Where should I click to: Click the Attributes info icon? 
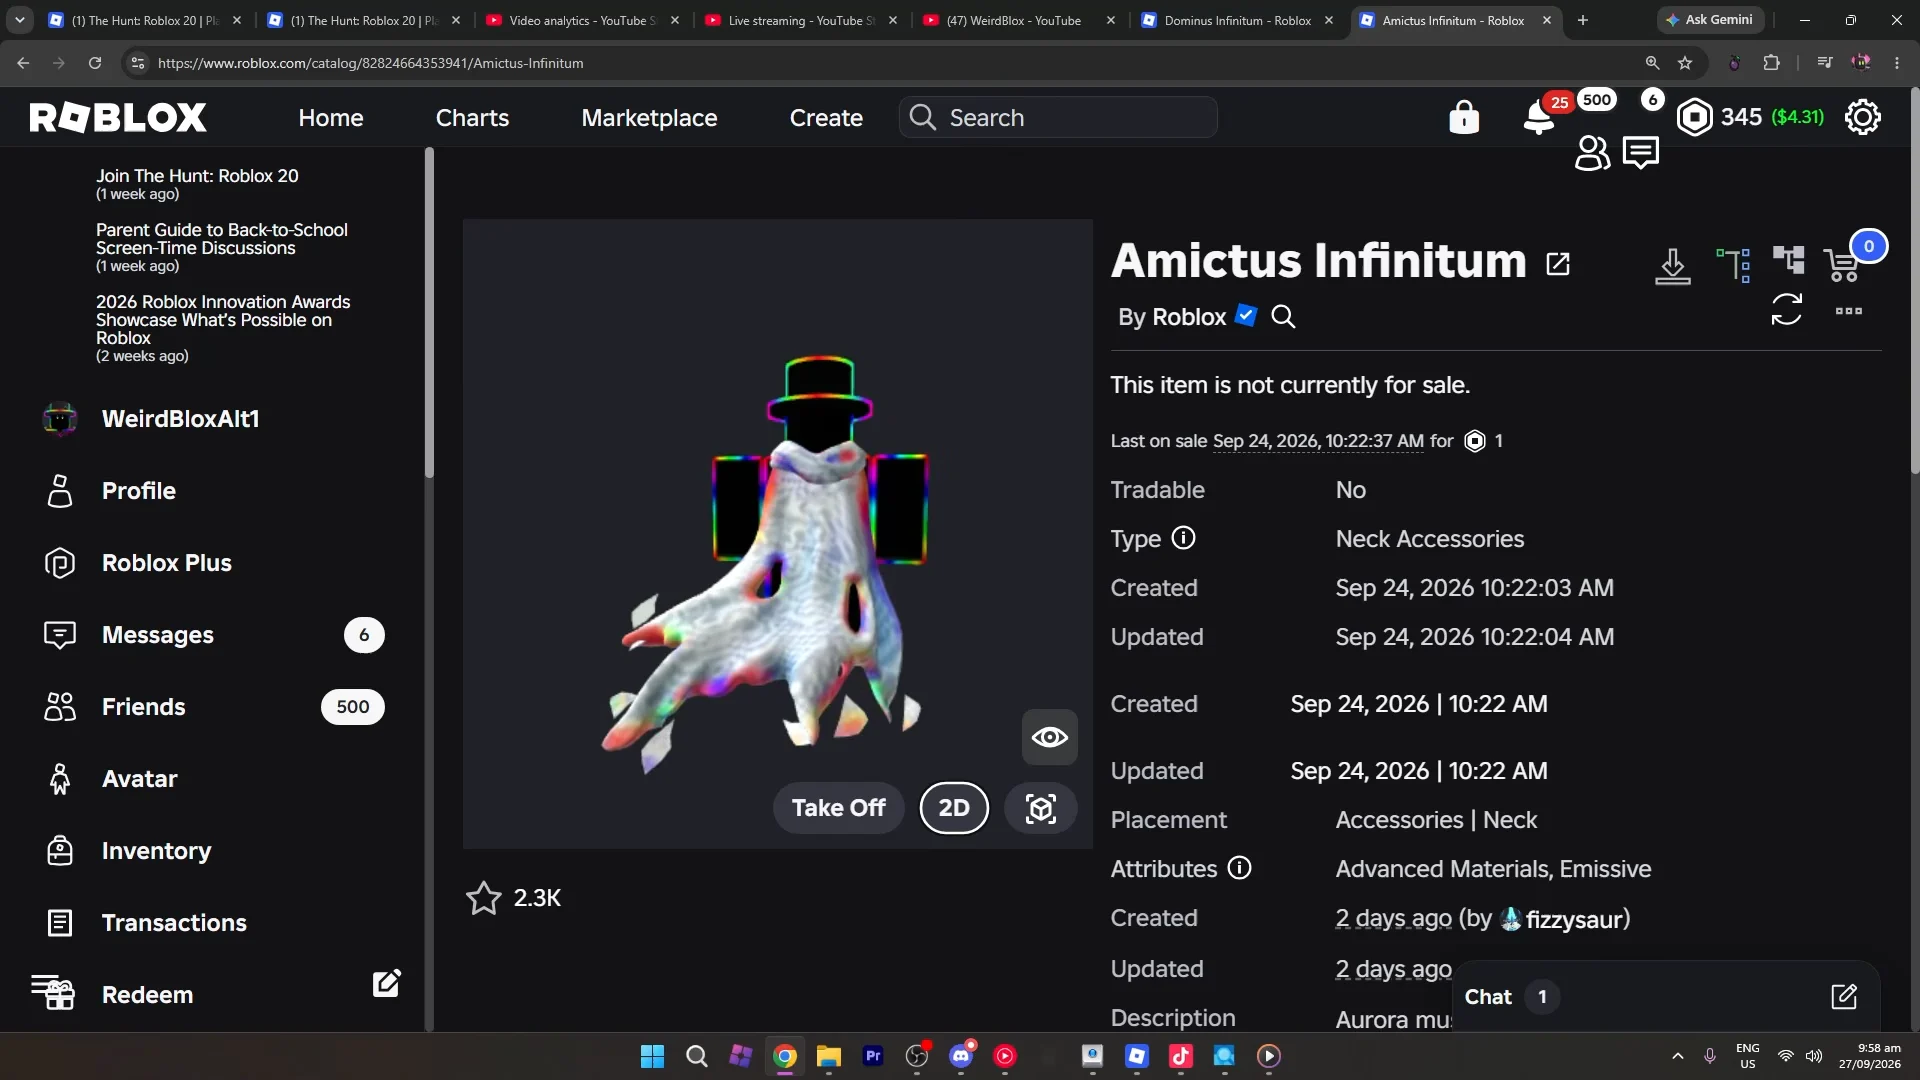1239,868
